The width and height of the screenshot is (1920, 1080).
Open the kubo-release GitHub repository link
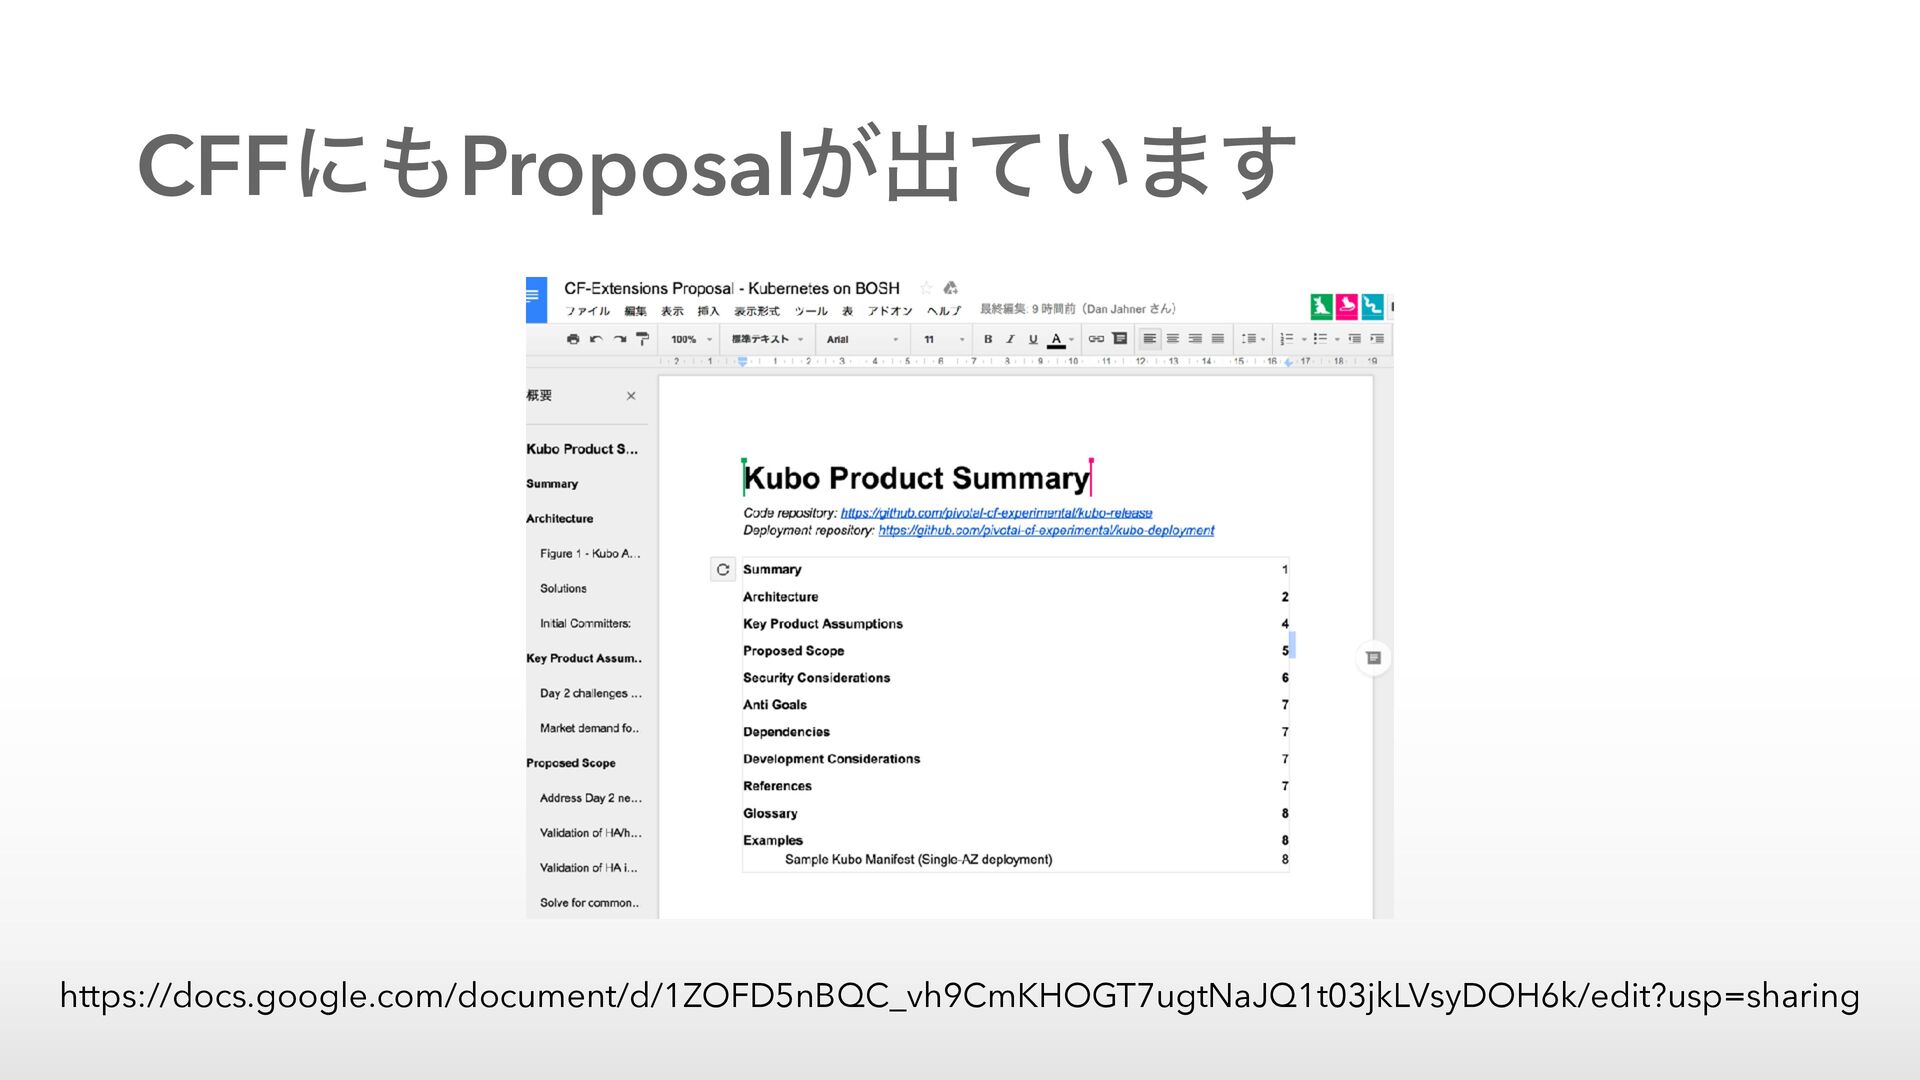tap(996, 513)
